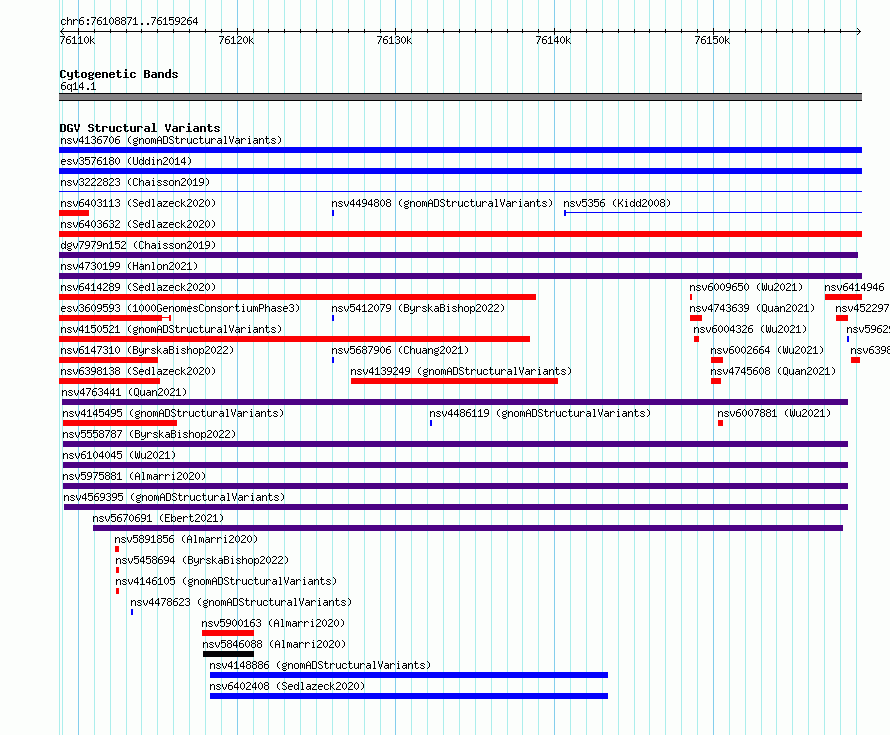Viewport: 890px width, 735px height.
Task: Select nsv4763441 (Quan2021) variant
Action: pyautogui.click(x=124, y=392)
